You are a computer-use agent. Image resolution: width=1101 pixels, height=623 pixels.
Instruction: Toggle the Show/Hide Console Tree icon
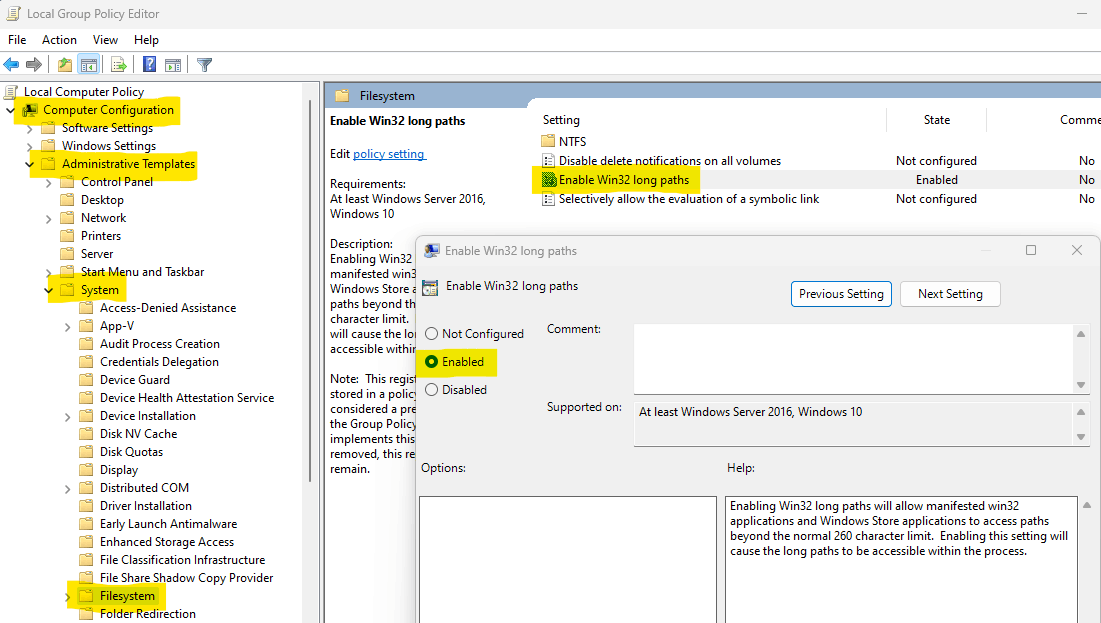[88, 65]
